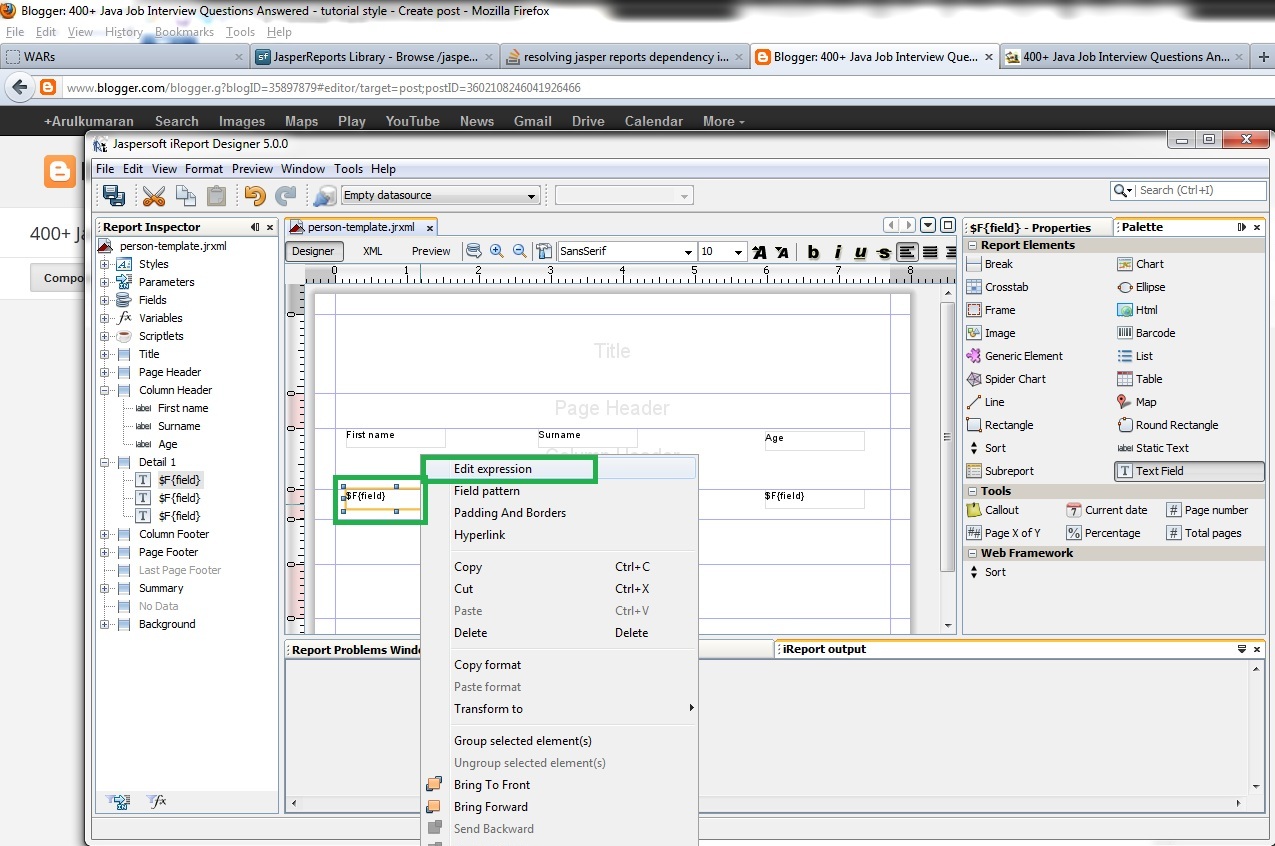Click the report datasources icon beside the datasource combo
1275x846 pixels.
325,195
